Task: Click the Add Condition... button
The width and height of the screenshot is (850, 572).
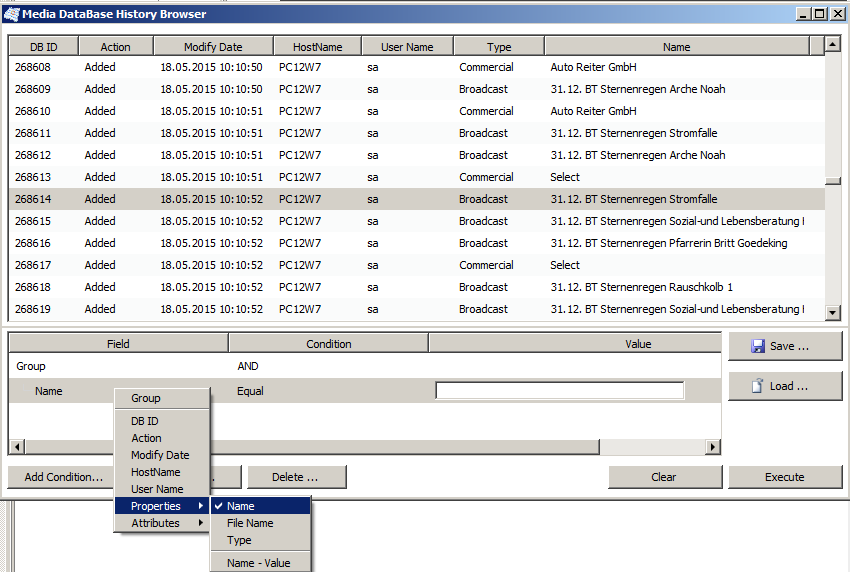Action: 62,477
